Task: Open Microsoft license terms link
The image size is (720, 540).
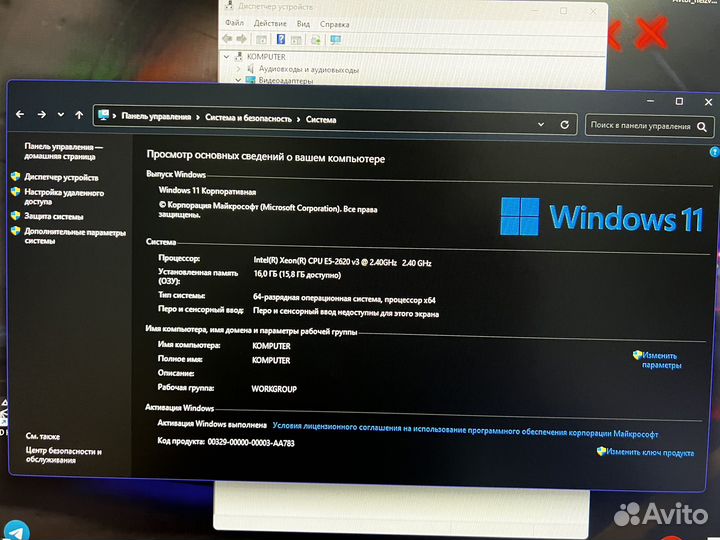Action: tap(465, 430)
